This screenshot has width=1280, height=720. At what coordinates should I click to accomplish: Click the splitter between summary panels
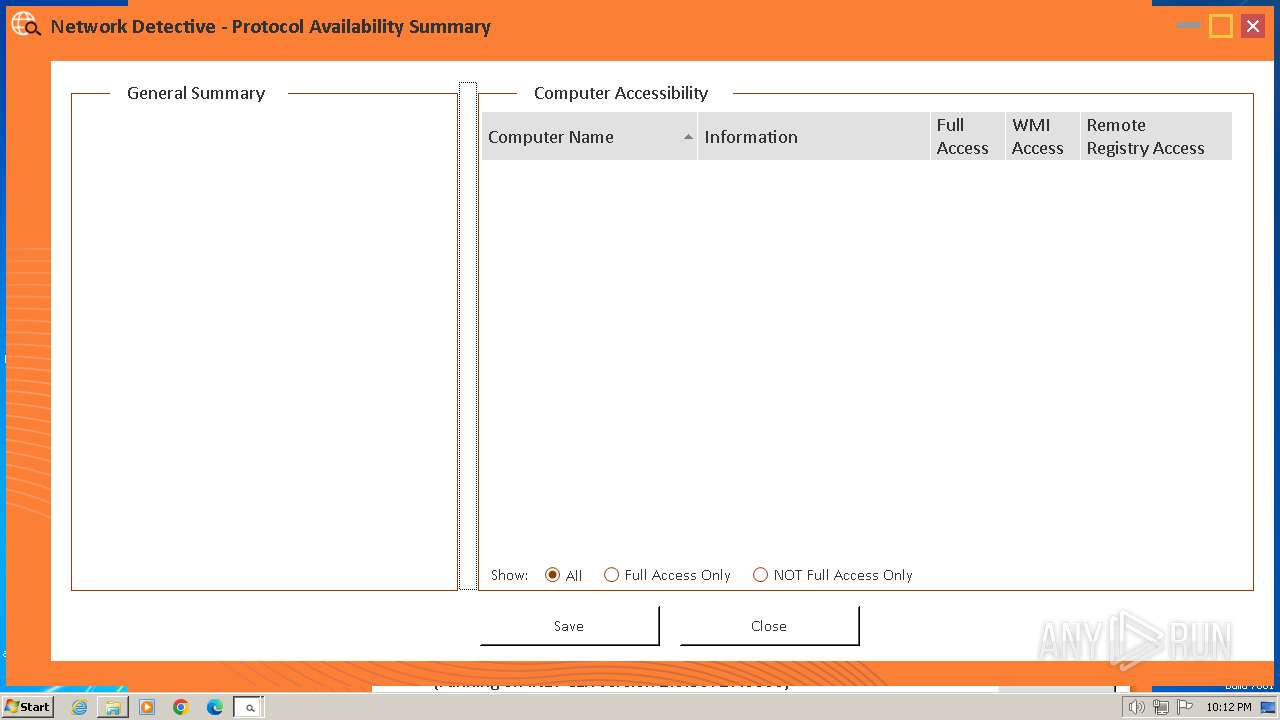[x=468, y=336]
